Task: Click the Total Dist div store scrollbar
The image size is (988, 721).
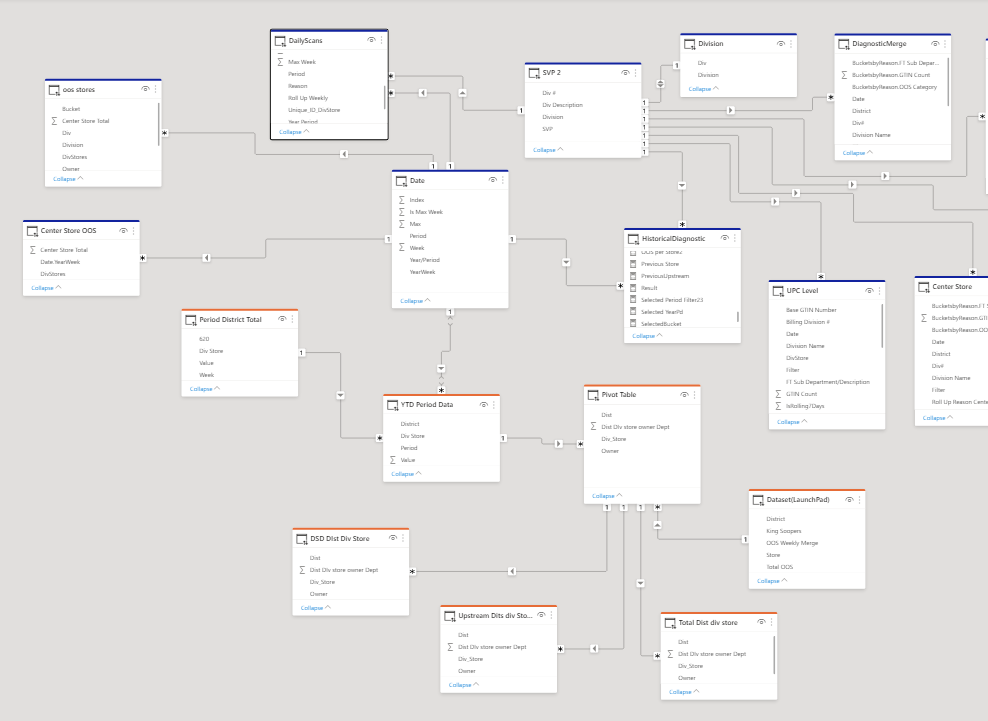Action: click(774, 654)
